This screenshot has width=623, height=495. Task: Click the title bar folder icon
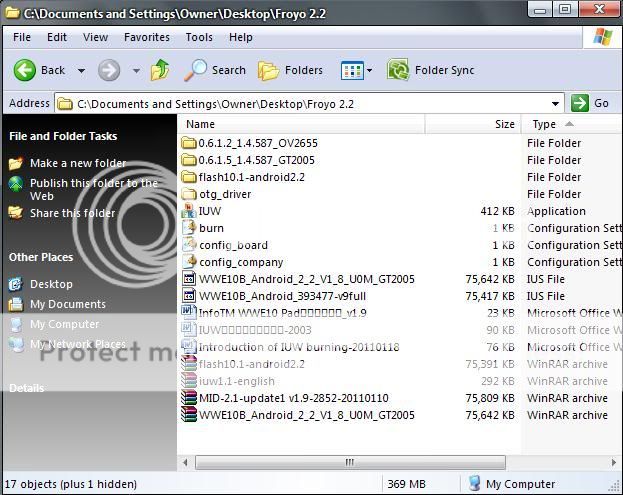(x=12, y=13)
